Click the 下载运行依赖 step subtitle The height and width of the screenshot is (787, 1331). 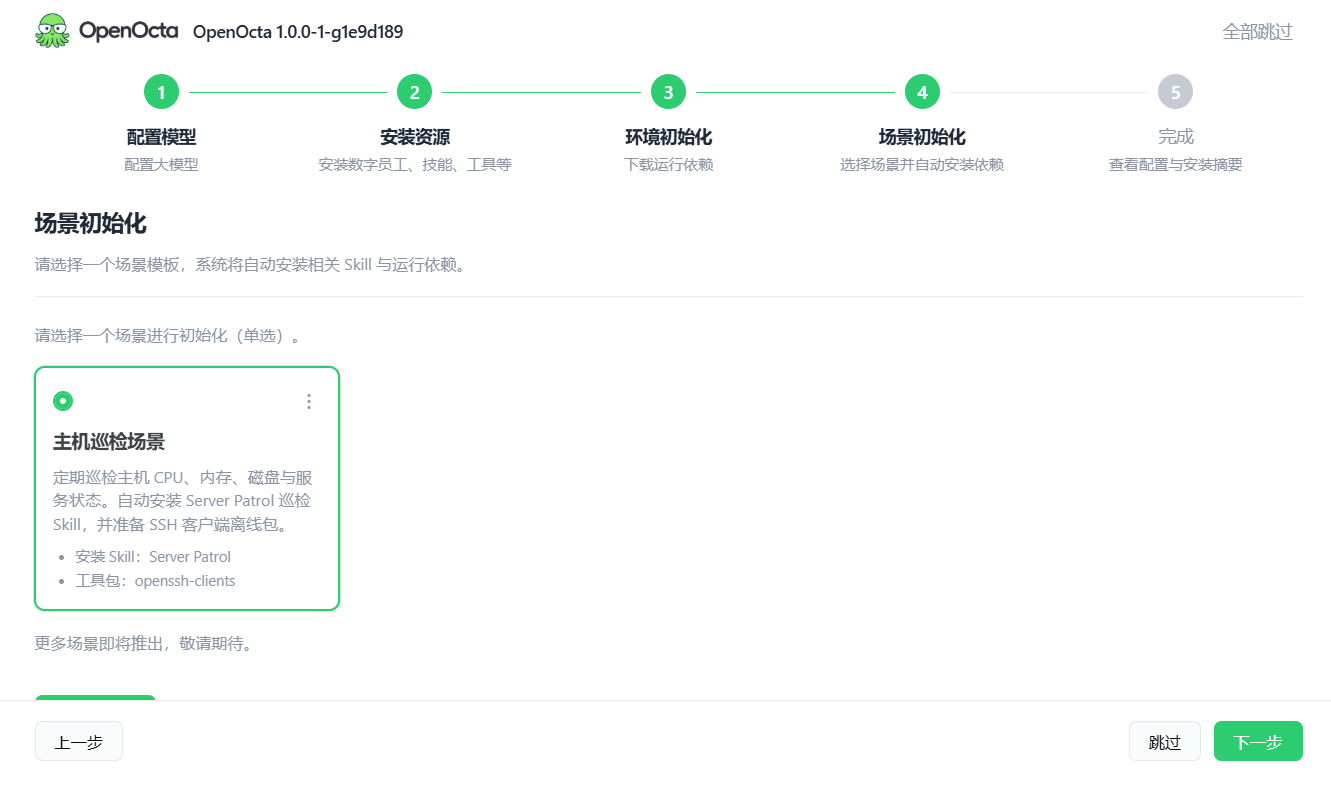point(668,165)
